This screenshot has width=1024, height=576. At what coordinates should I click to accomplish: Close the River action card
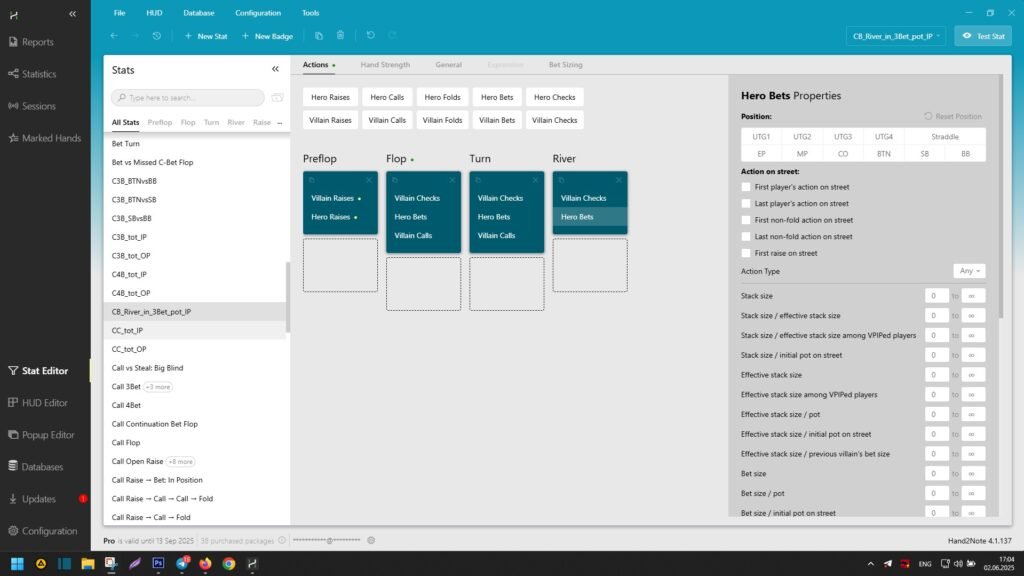[619, 180]
